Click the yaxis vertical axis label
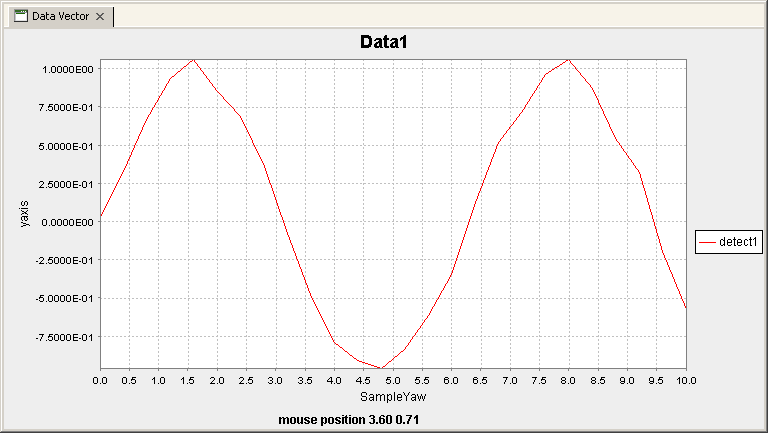The image size is (768, 433). tap(26, 213)
